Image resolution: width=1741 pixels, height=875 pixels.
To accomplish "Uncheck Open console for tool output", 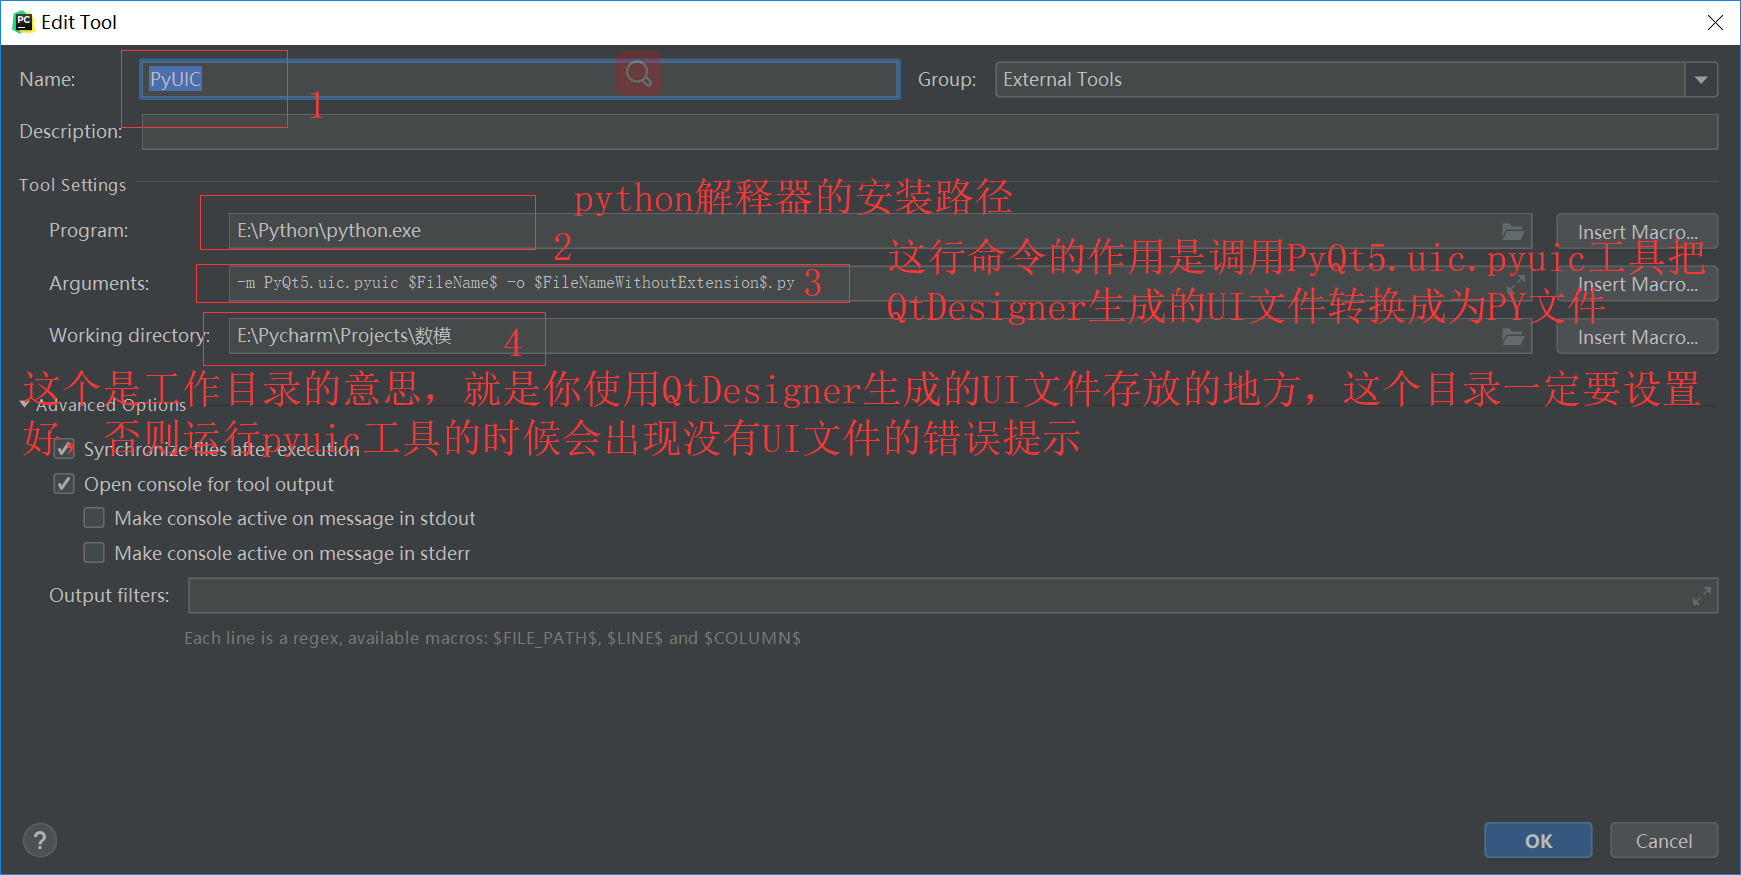I will (64, 484).
